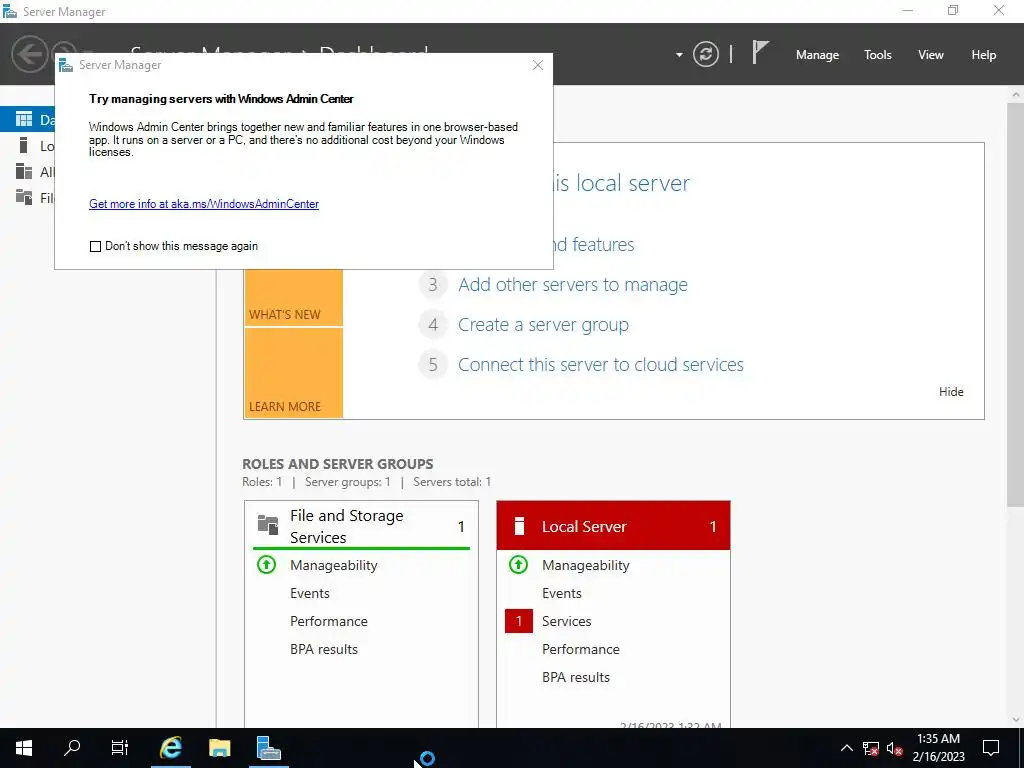
Task: Open the taskbar clock and date
Action: pyautogui.click(x=938, y=748)
